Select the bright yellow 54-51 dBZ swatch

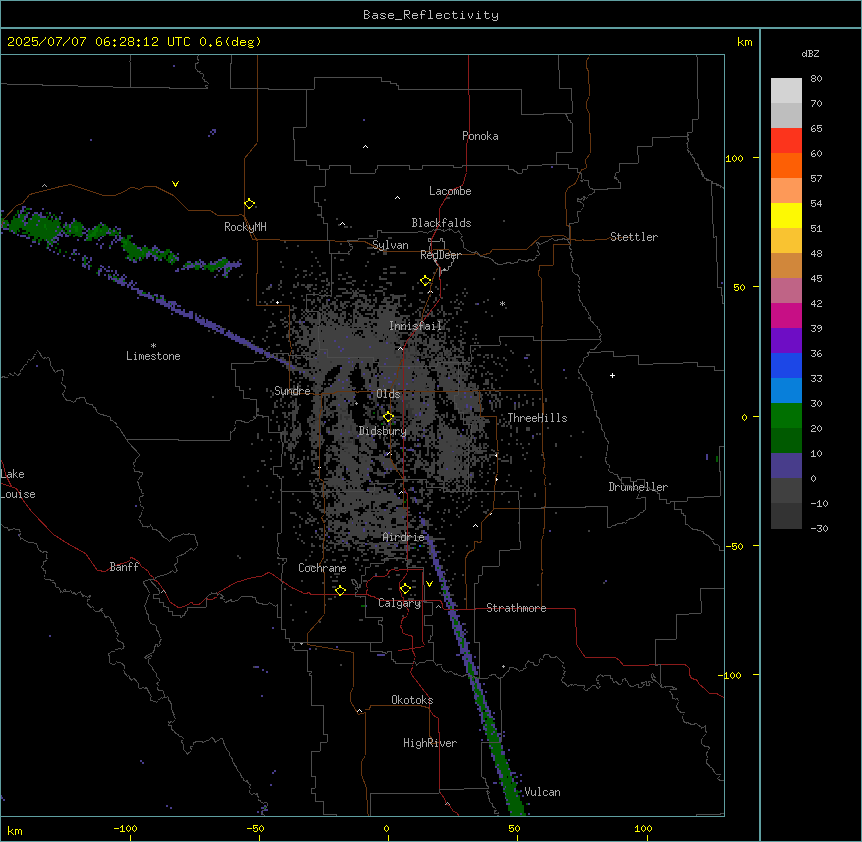pyautogui.click(x=786, y=215)
